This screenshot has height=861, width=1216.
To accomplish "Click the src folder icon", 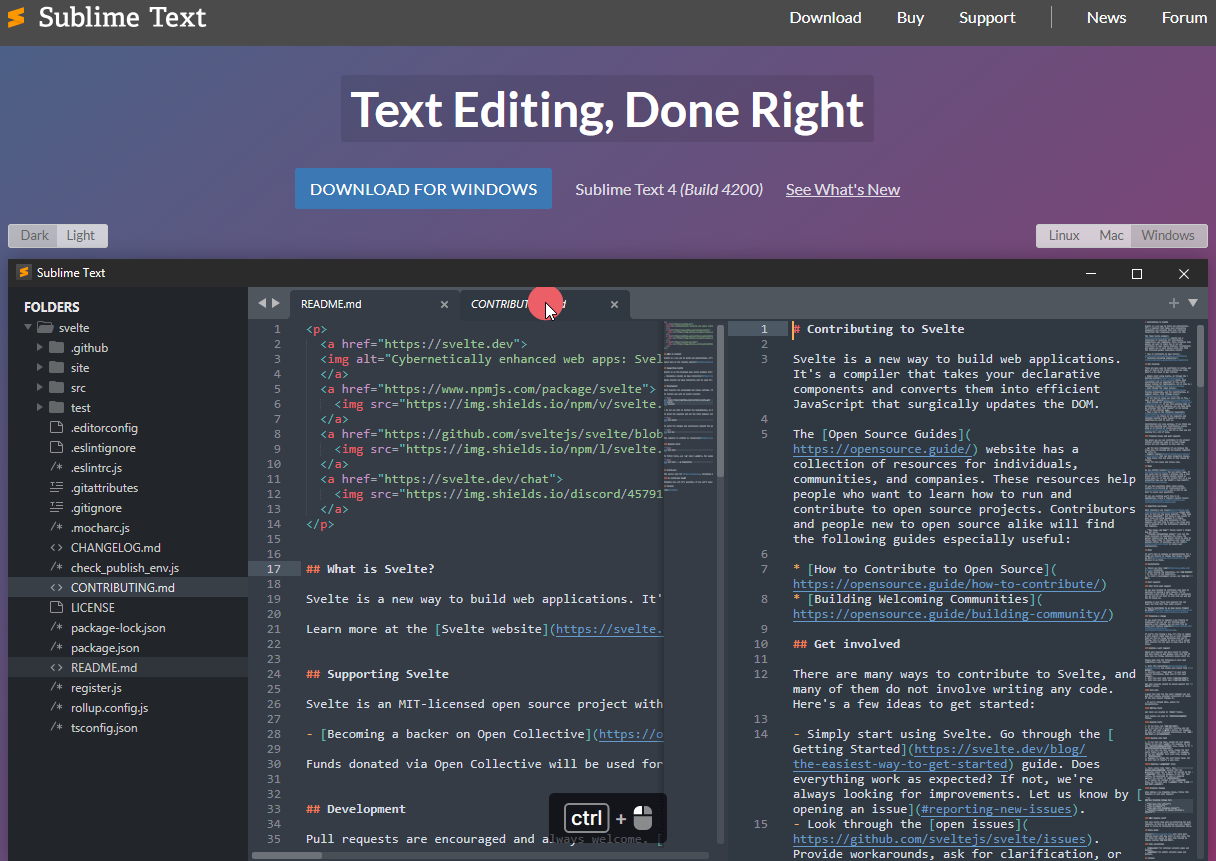I will (57, 388).
